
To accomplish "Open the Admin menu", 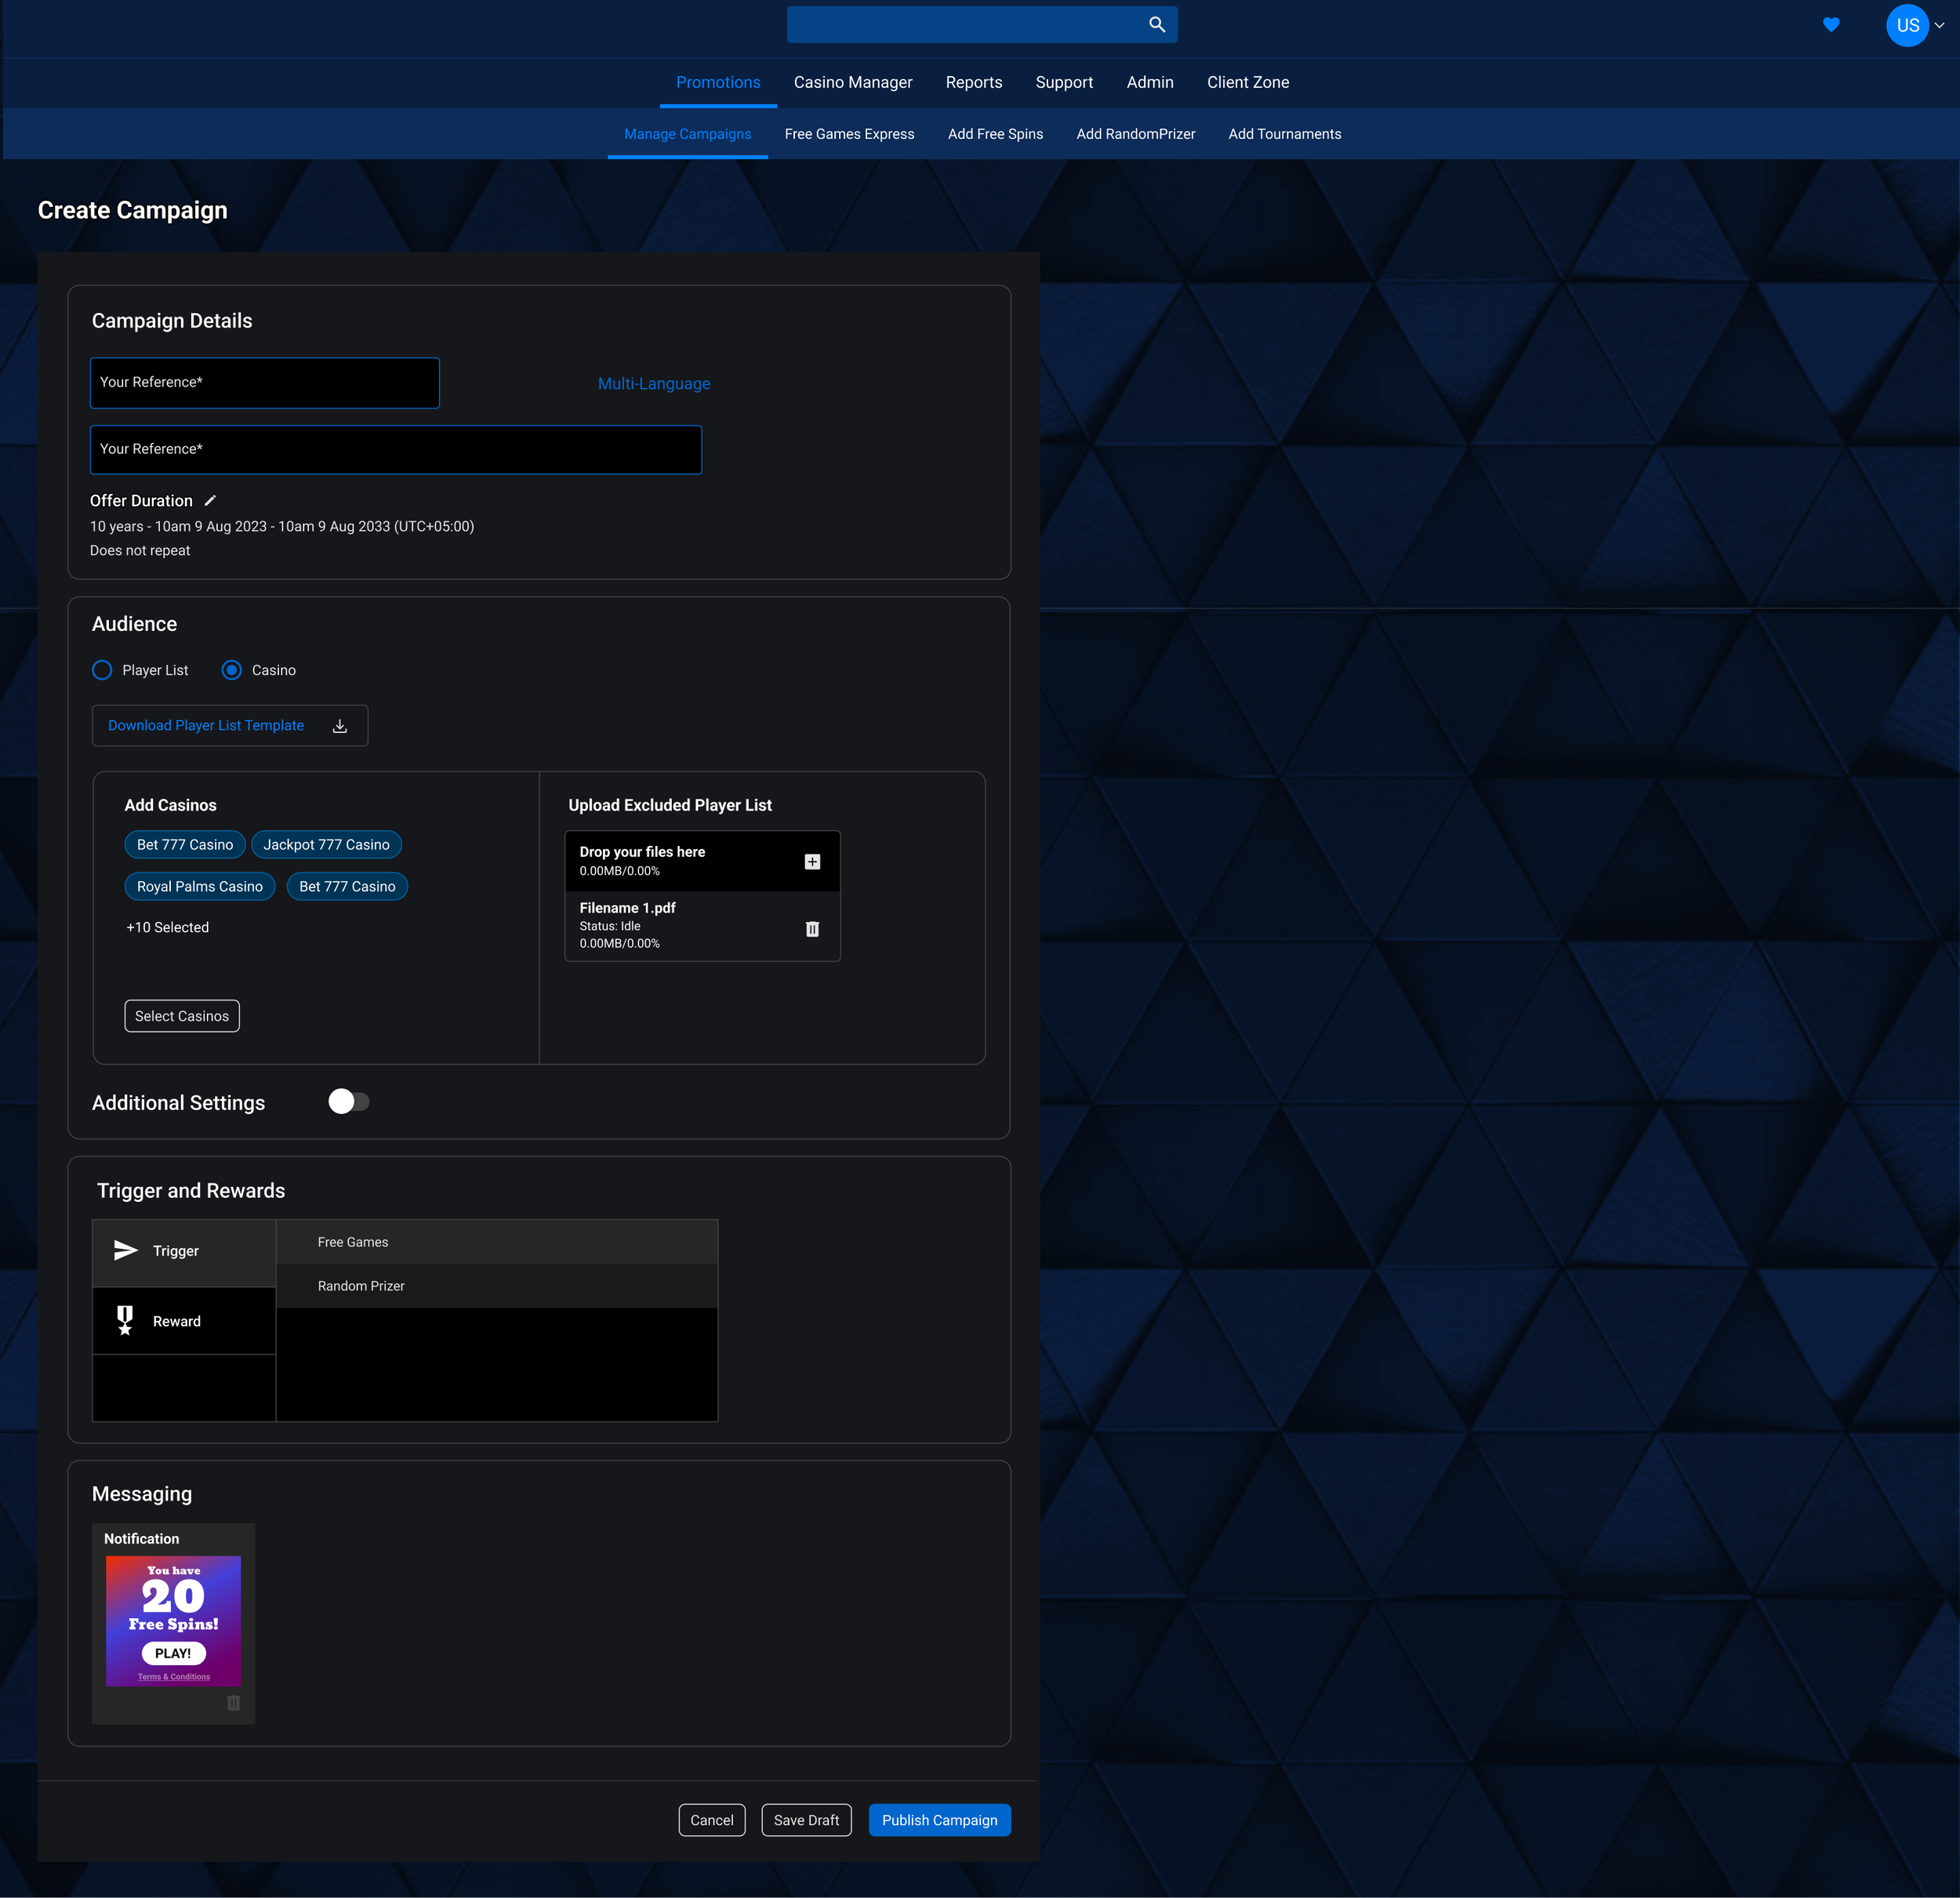I will coord(1150,82).
